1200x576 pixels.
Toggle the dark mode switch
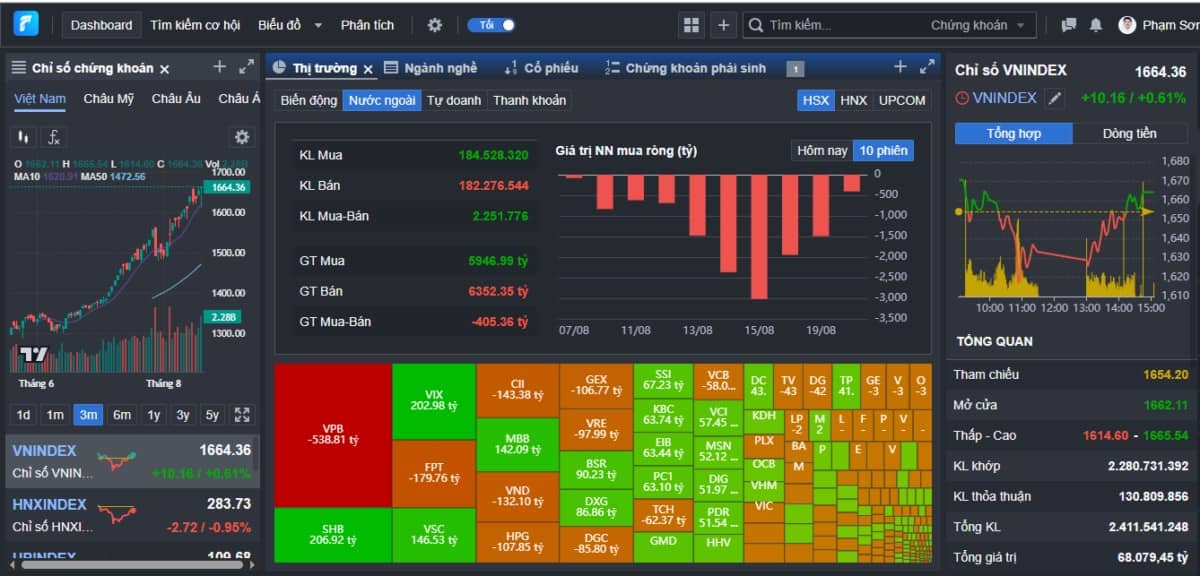(x=497, y=25)
